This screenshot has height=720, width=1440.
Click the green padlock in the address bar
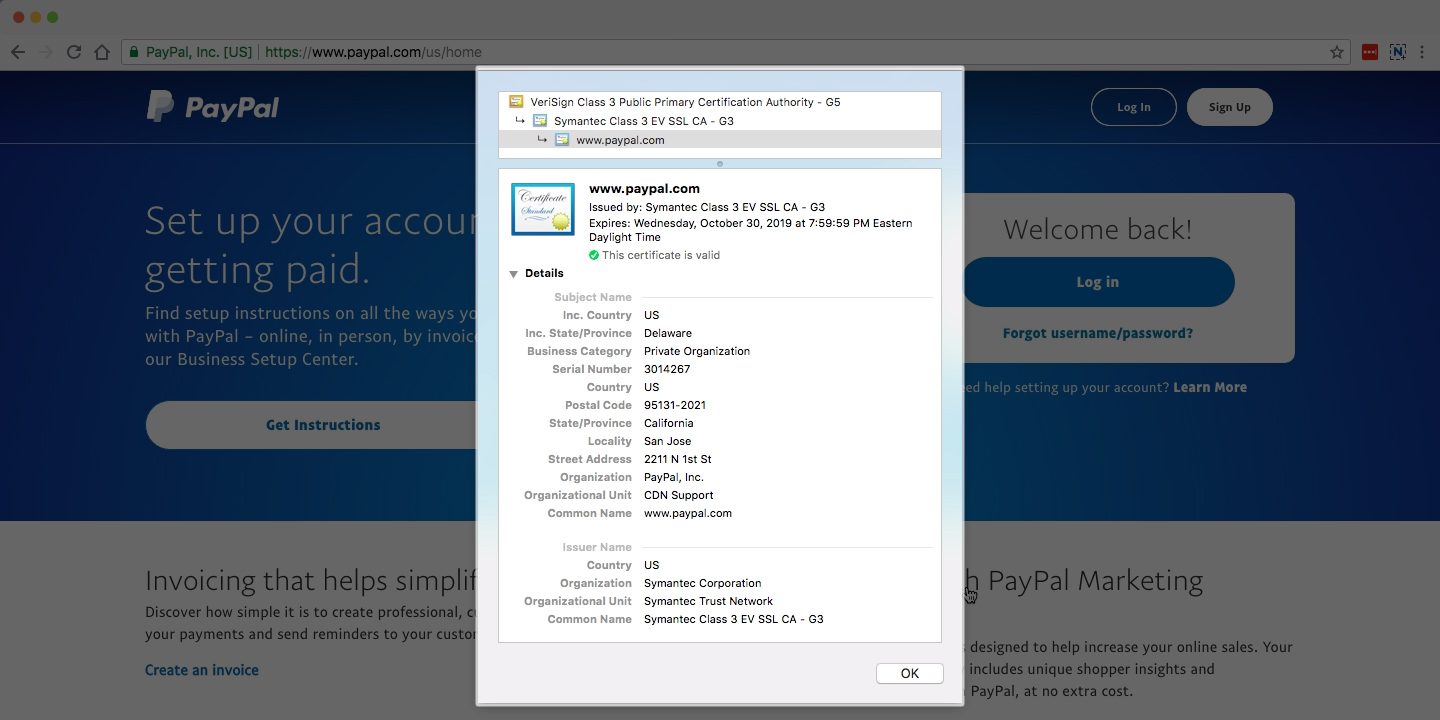[x=133, y=52]
